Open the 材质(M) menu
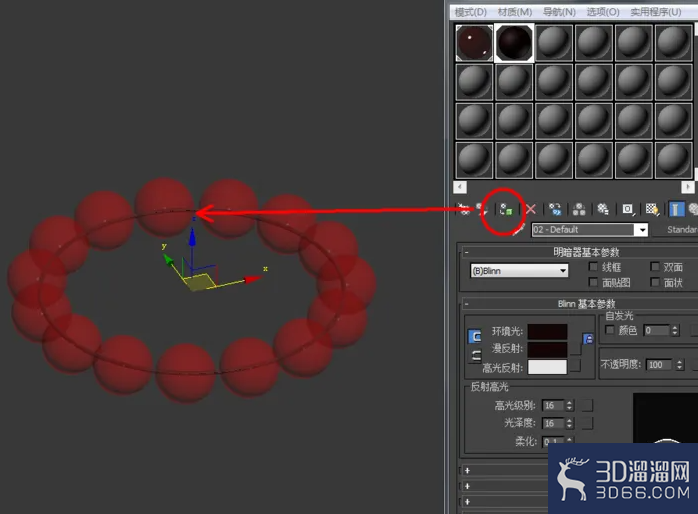698x514 pixels. click(x=515, y=12)
